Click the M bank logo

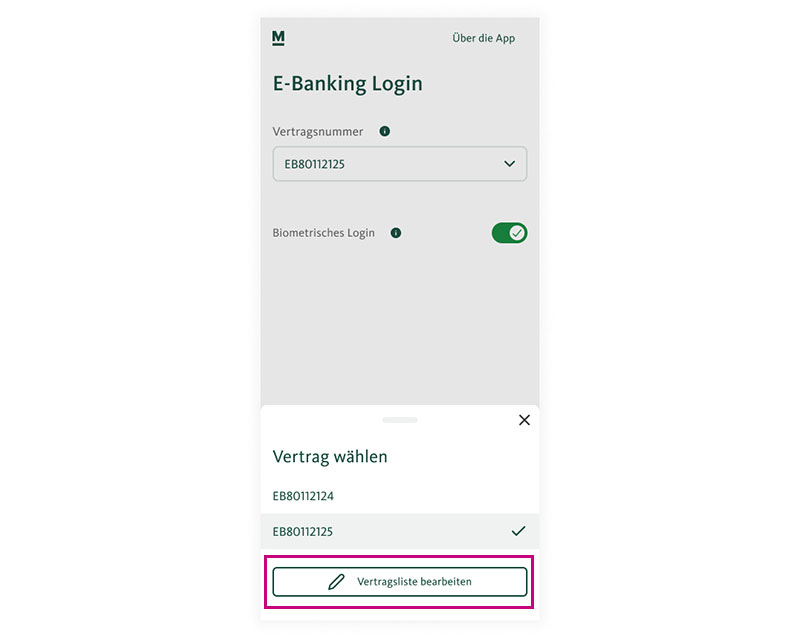pyautogui.click(x=278, y=38)
